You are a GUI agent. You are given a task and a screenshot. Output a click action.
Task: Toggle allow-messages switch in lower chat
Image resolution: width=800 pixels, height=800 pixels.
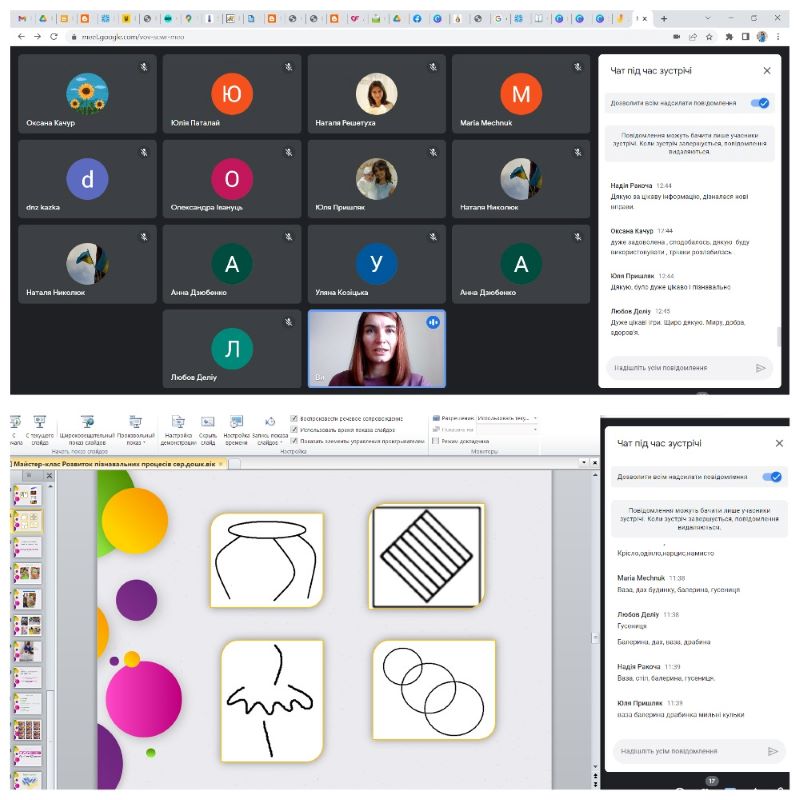point(772,477)
